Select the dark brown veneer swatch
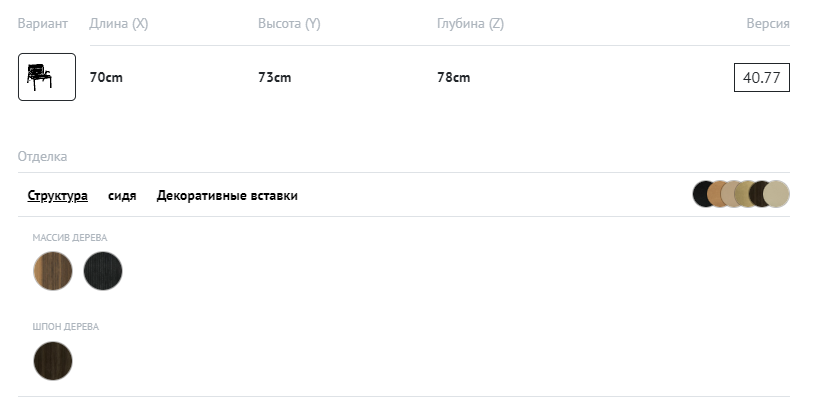Viewport: 822px width, 408px height. tap(53, 361)
